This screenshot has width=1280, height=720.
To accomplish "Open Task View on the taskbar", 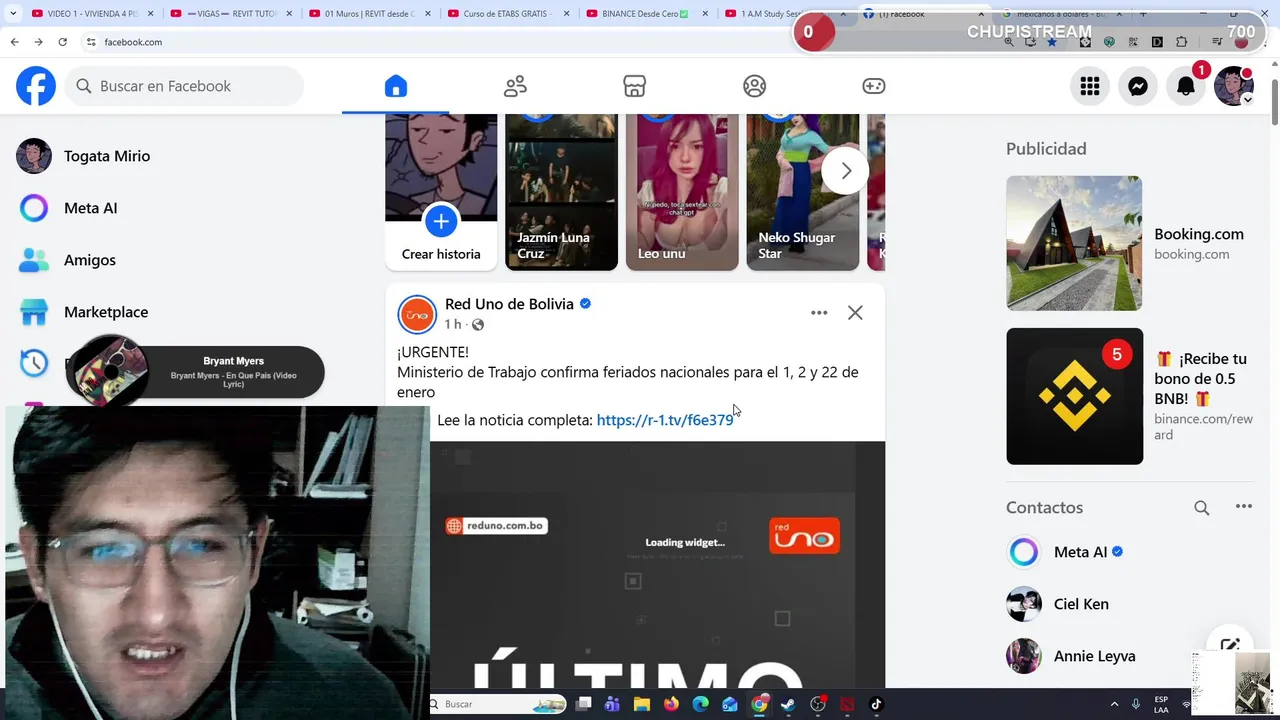I will coord(583,704).
